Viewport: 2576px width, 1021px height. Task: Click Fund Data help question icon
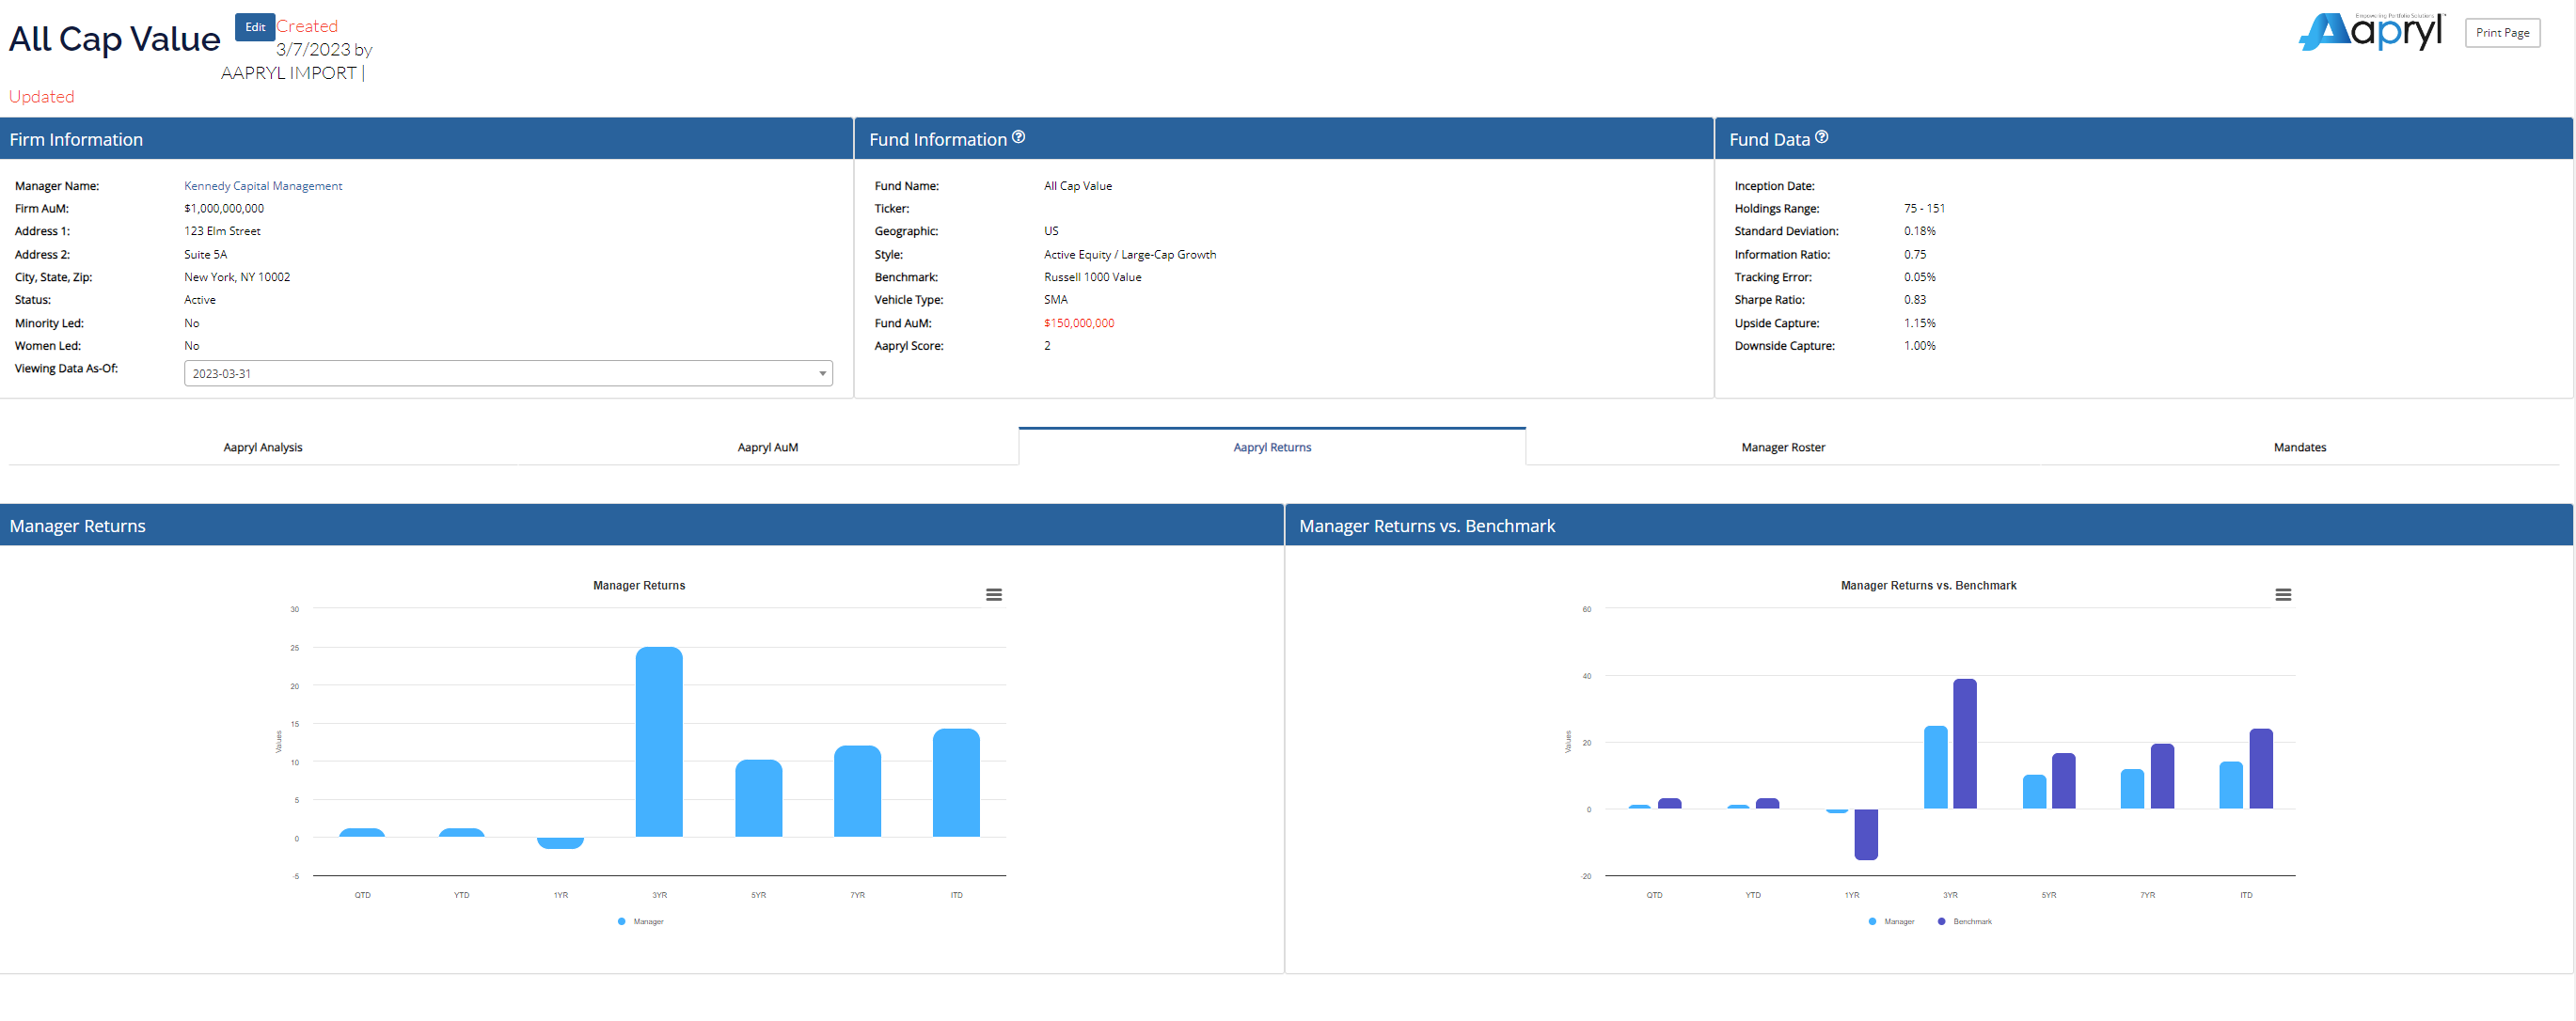coord(1822,137)
